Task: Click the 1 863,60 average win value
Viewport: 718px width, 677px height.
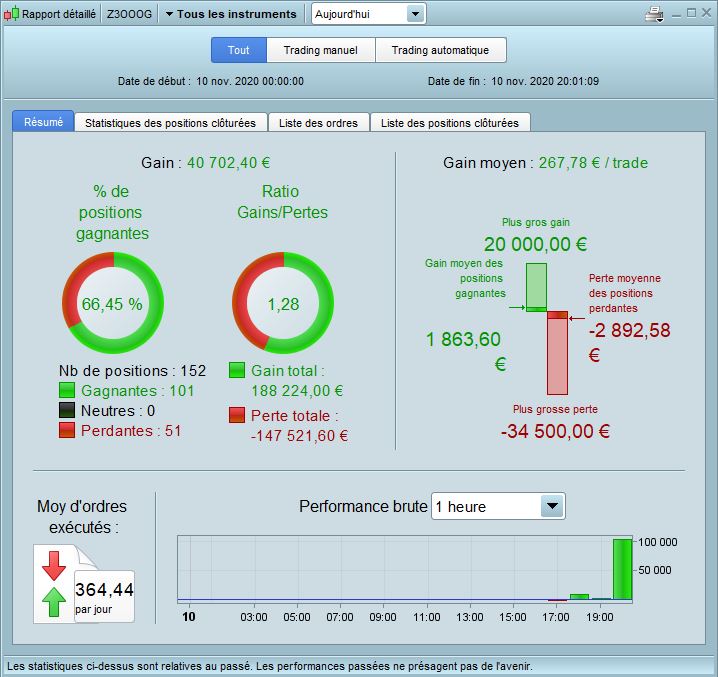Action: tap(463, 339)
